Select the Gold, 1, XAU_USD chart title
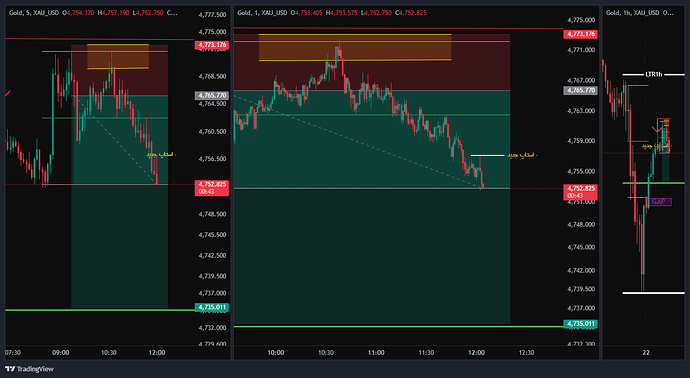Viewport: 690px width, 378px height. (x=262, y=13)
